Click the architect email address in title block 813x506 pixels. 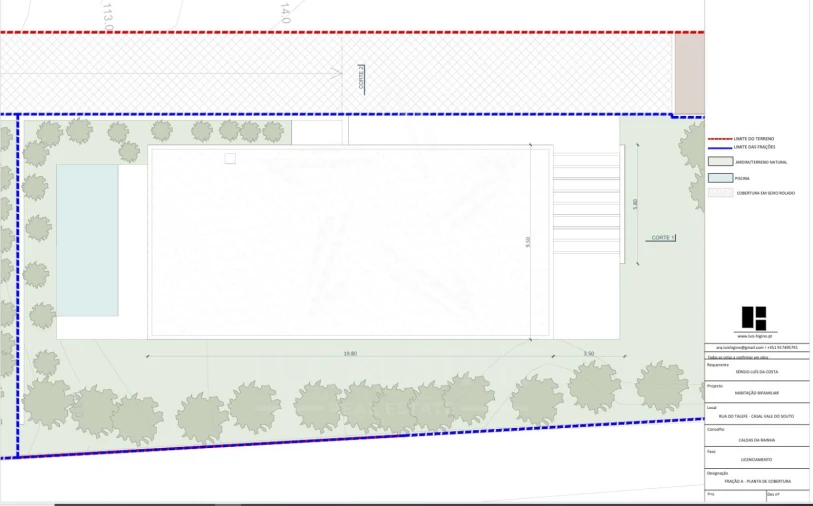[756, 347]
